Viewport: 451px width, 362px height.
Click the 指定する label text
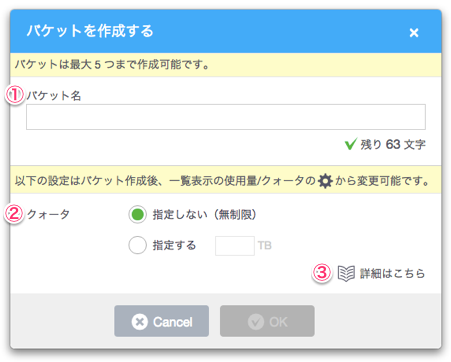(174, 245)
